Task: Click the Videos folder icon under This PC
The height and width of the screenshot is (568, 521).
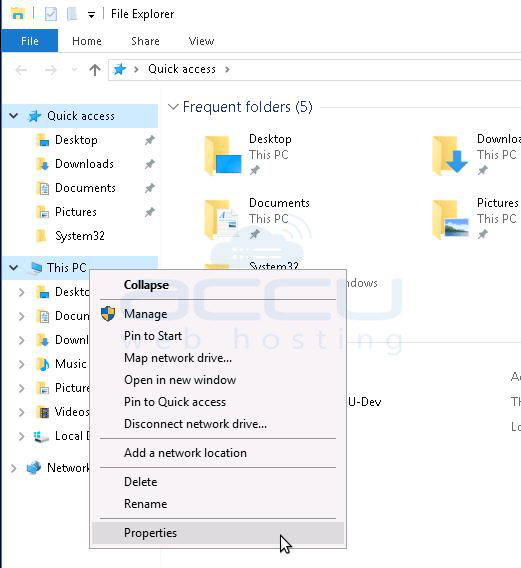Action: tap(44, 412)
